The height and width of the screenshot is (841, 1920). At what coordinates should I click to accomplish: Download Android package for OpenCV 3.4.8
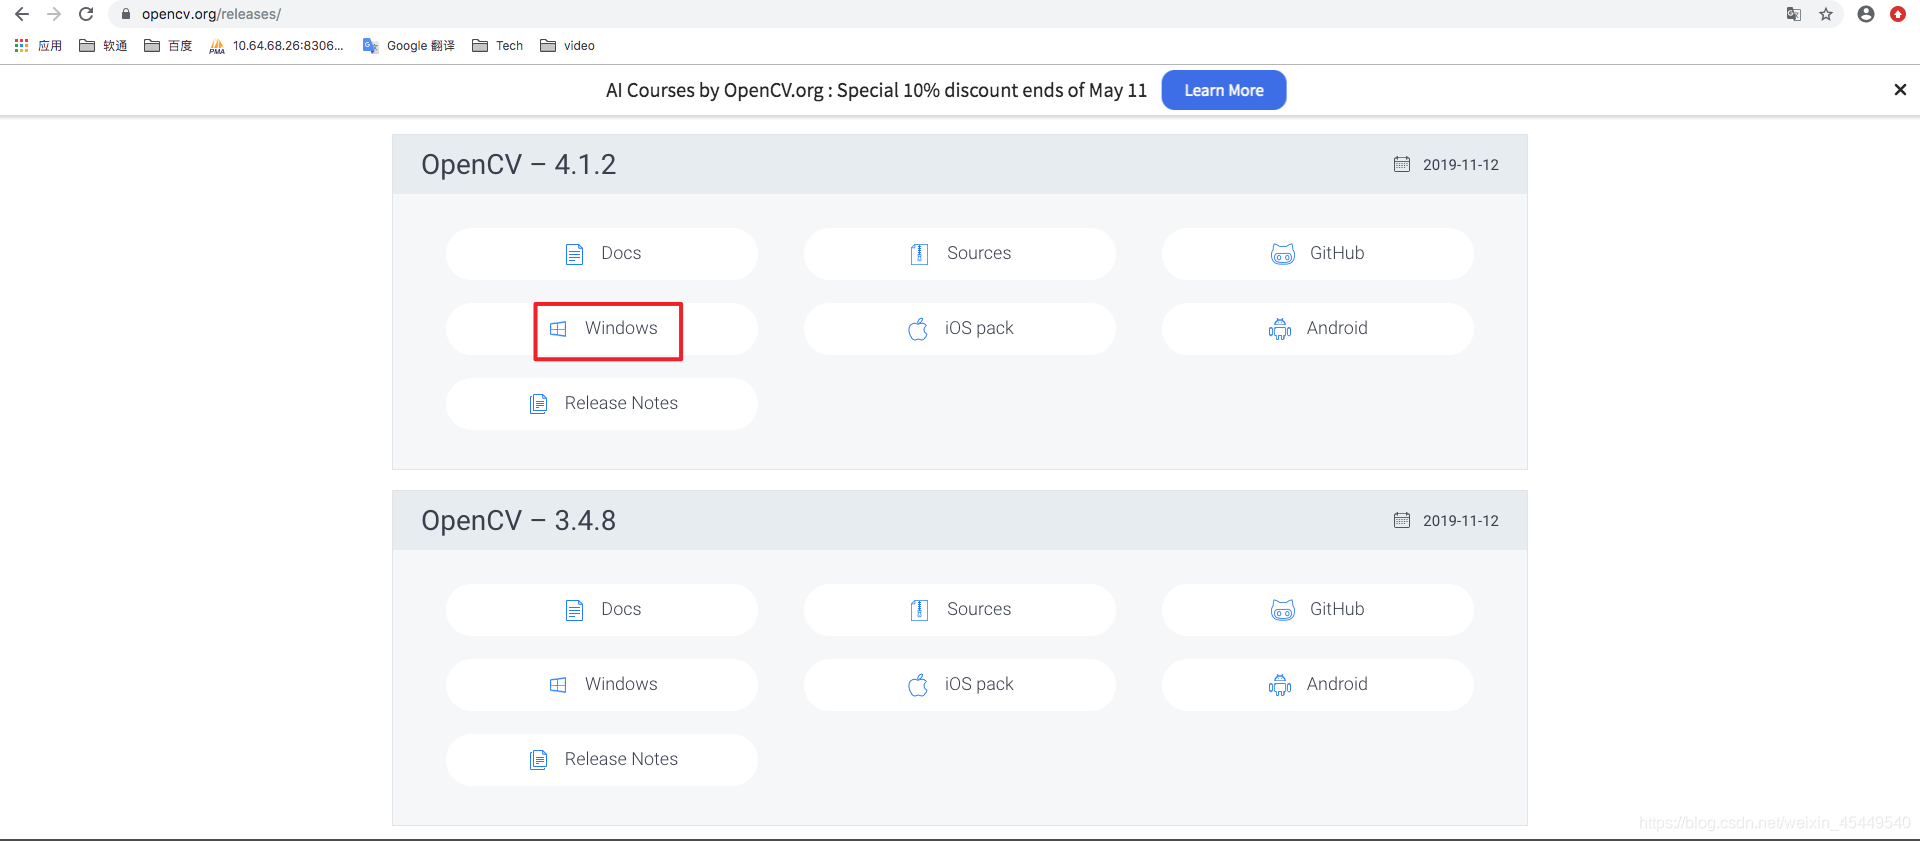[x=1318, y=685]
